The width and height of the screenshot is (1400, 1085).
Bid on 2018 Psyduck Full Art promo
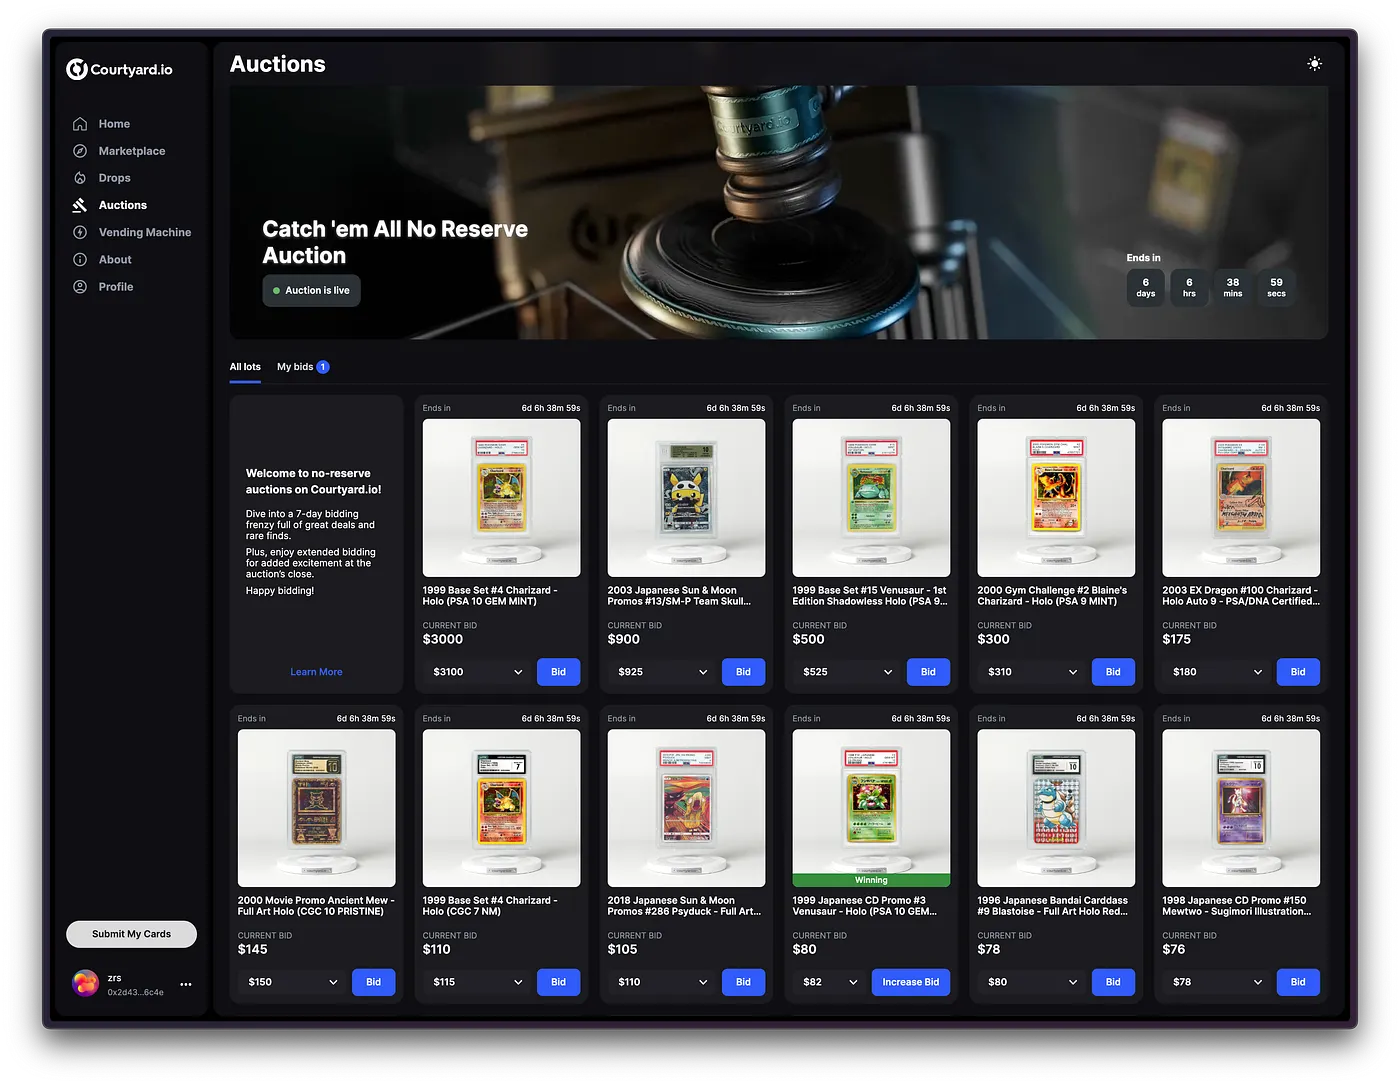743,982
